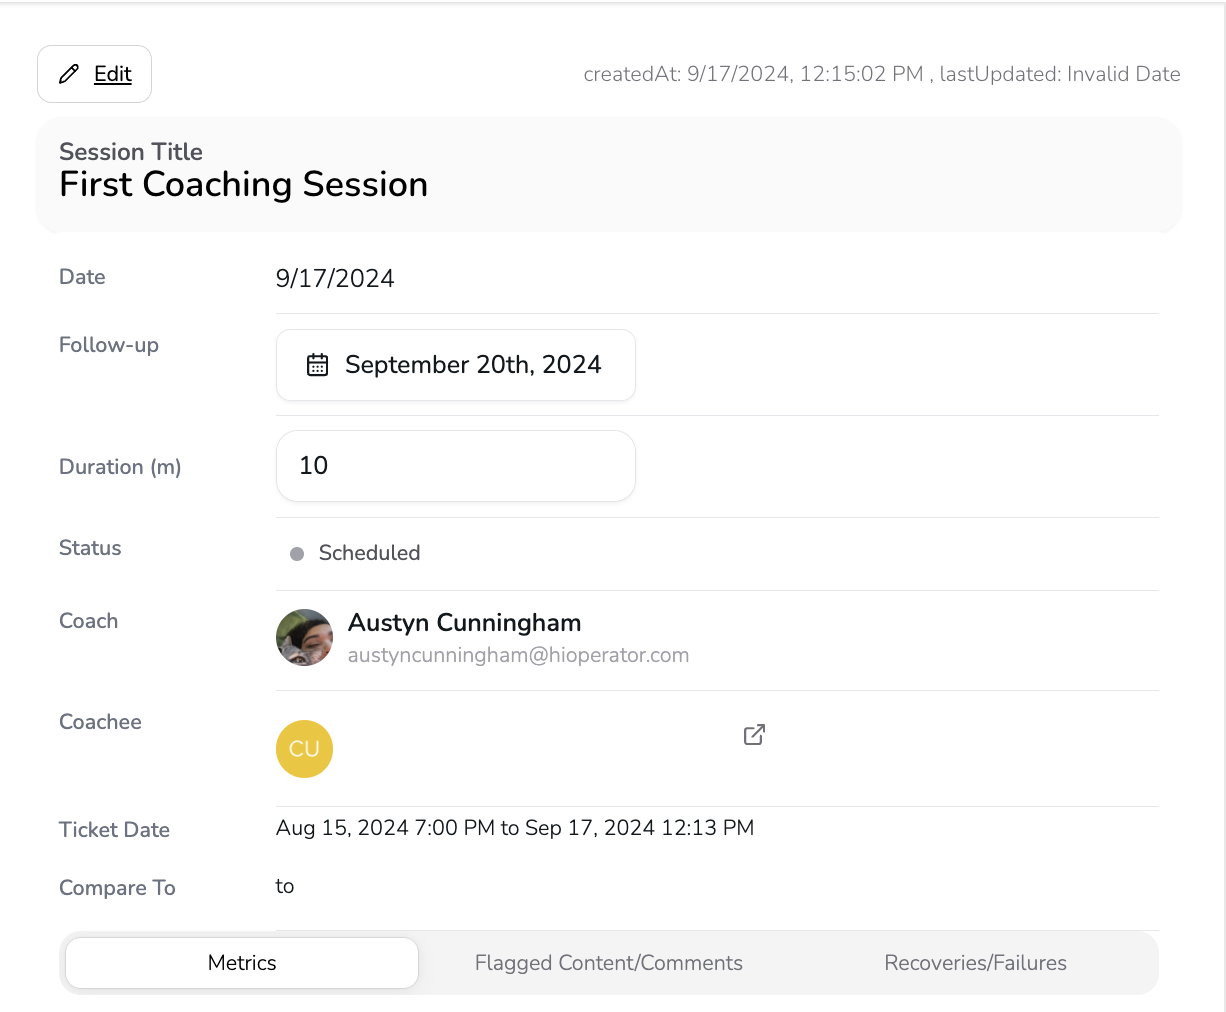1226x1012 pixels.
Task: Click the underlined Edit text
Action: click(113, 74)
